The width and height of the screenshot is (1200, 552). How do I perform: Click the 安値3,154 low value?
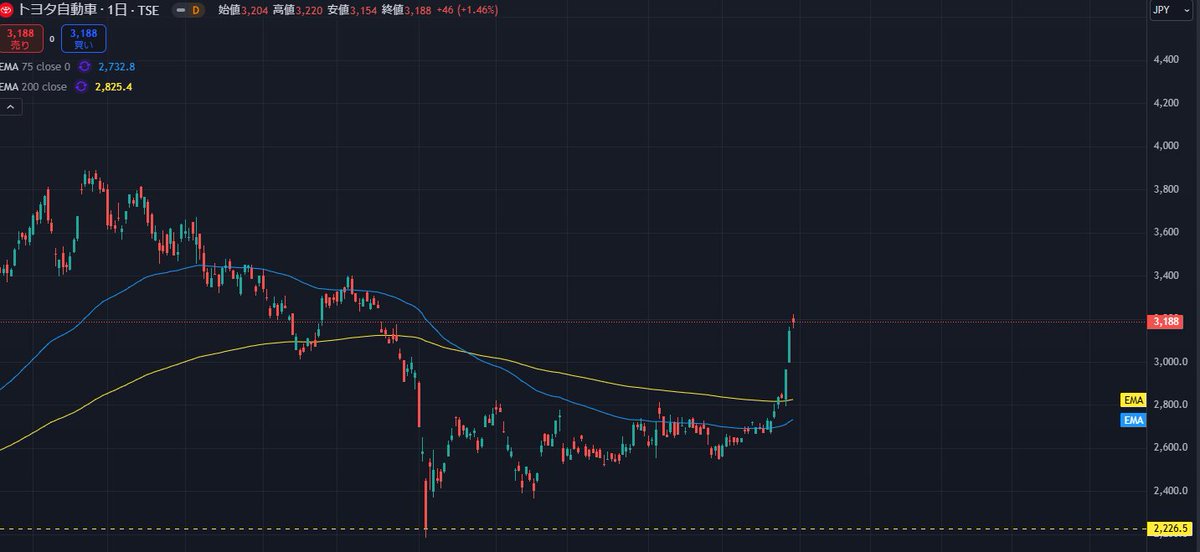pyautogui.click(x=353, y=10)
